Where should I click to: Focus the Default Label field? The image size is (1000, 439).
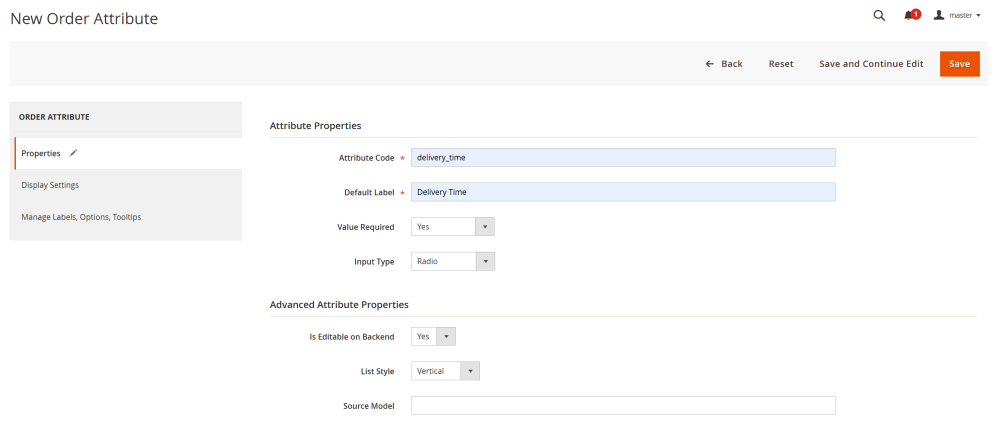[623, 192]
